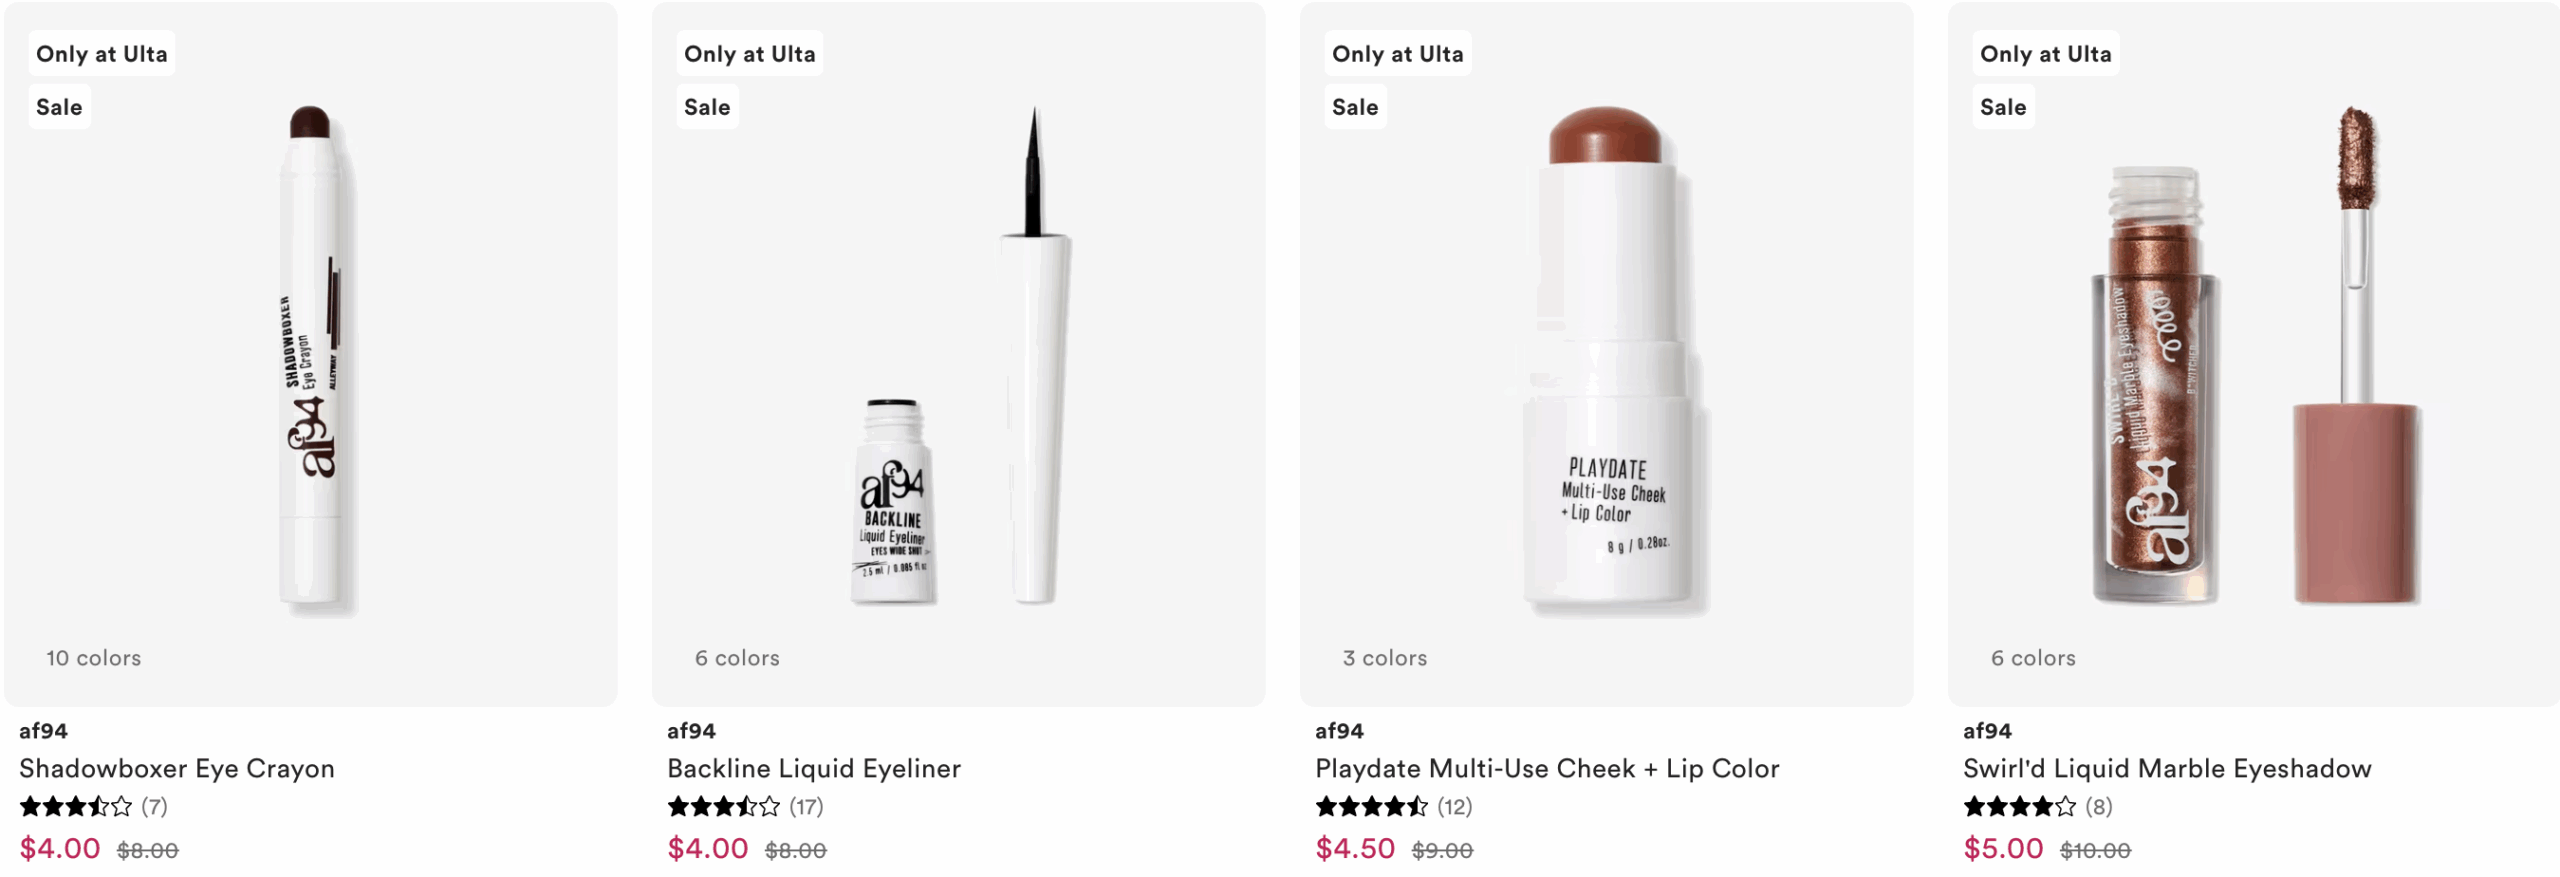Click the '10 colors' label on Eye Crayon

point(93,658)
